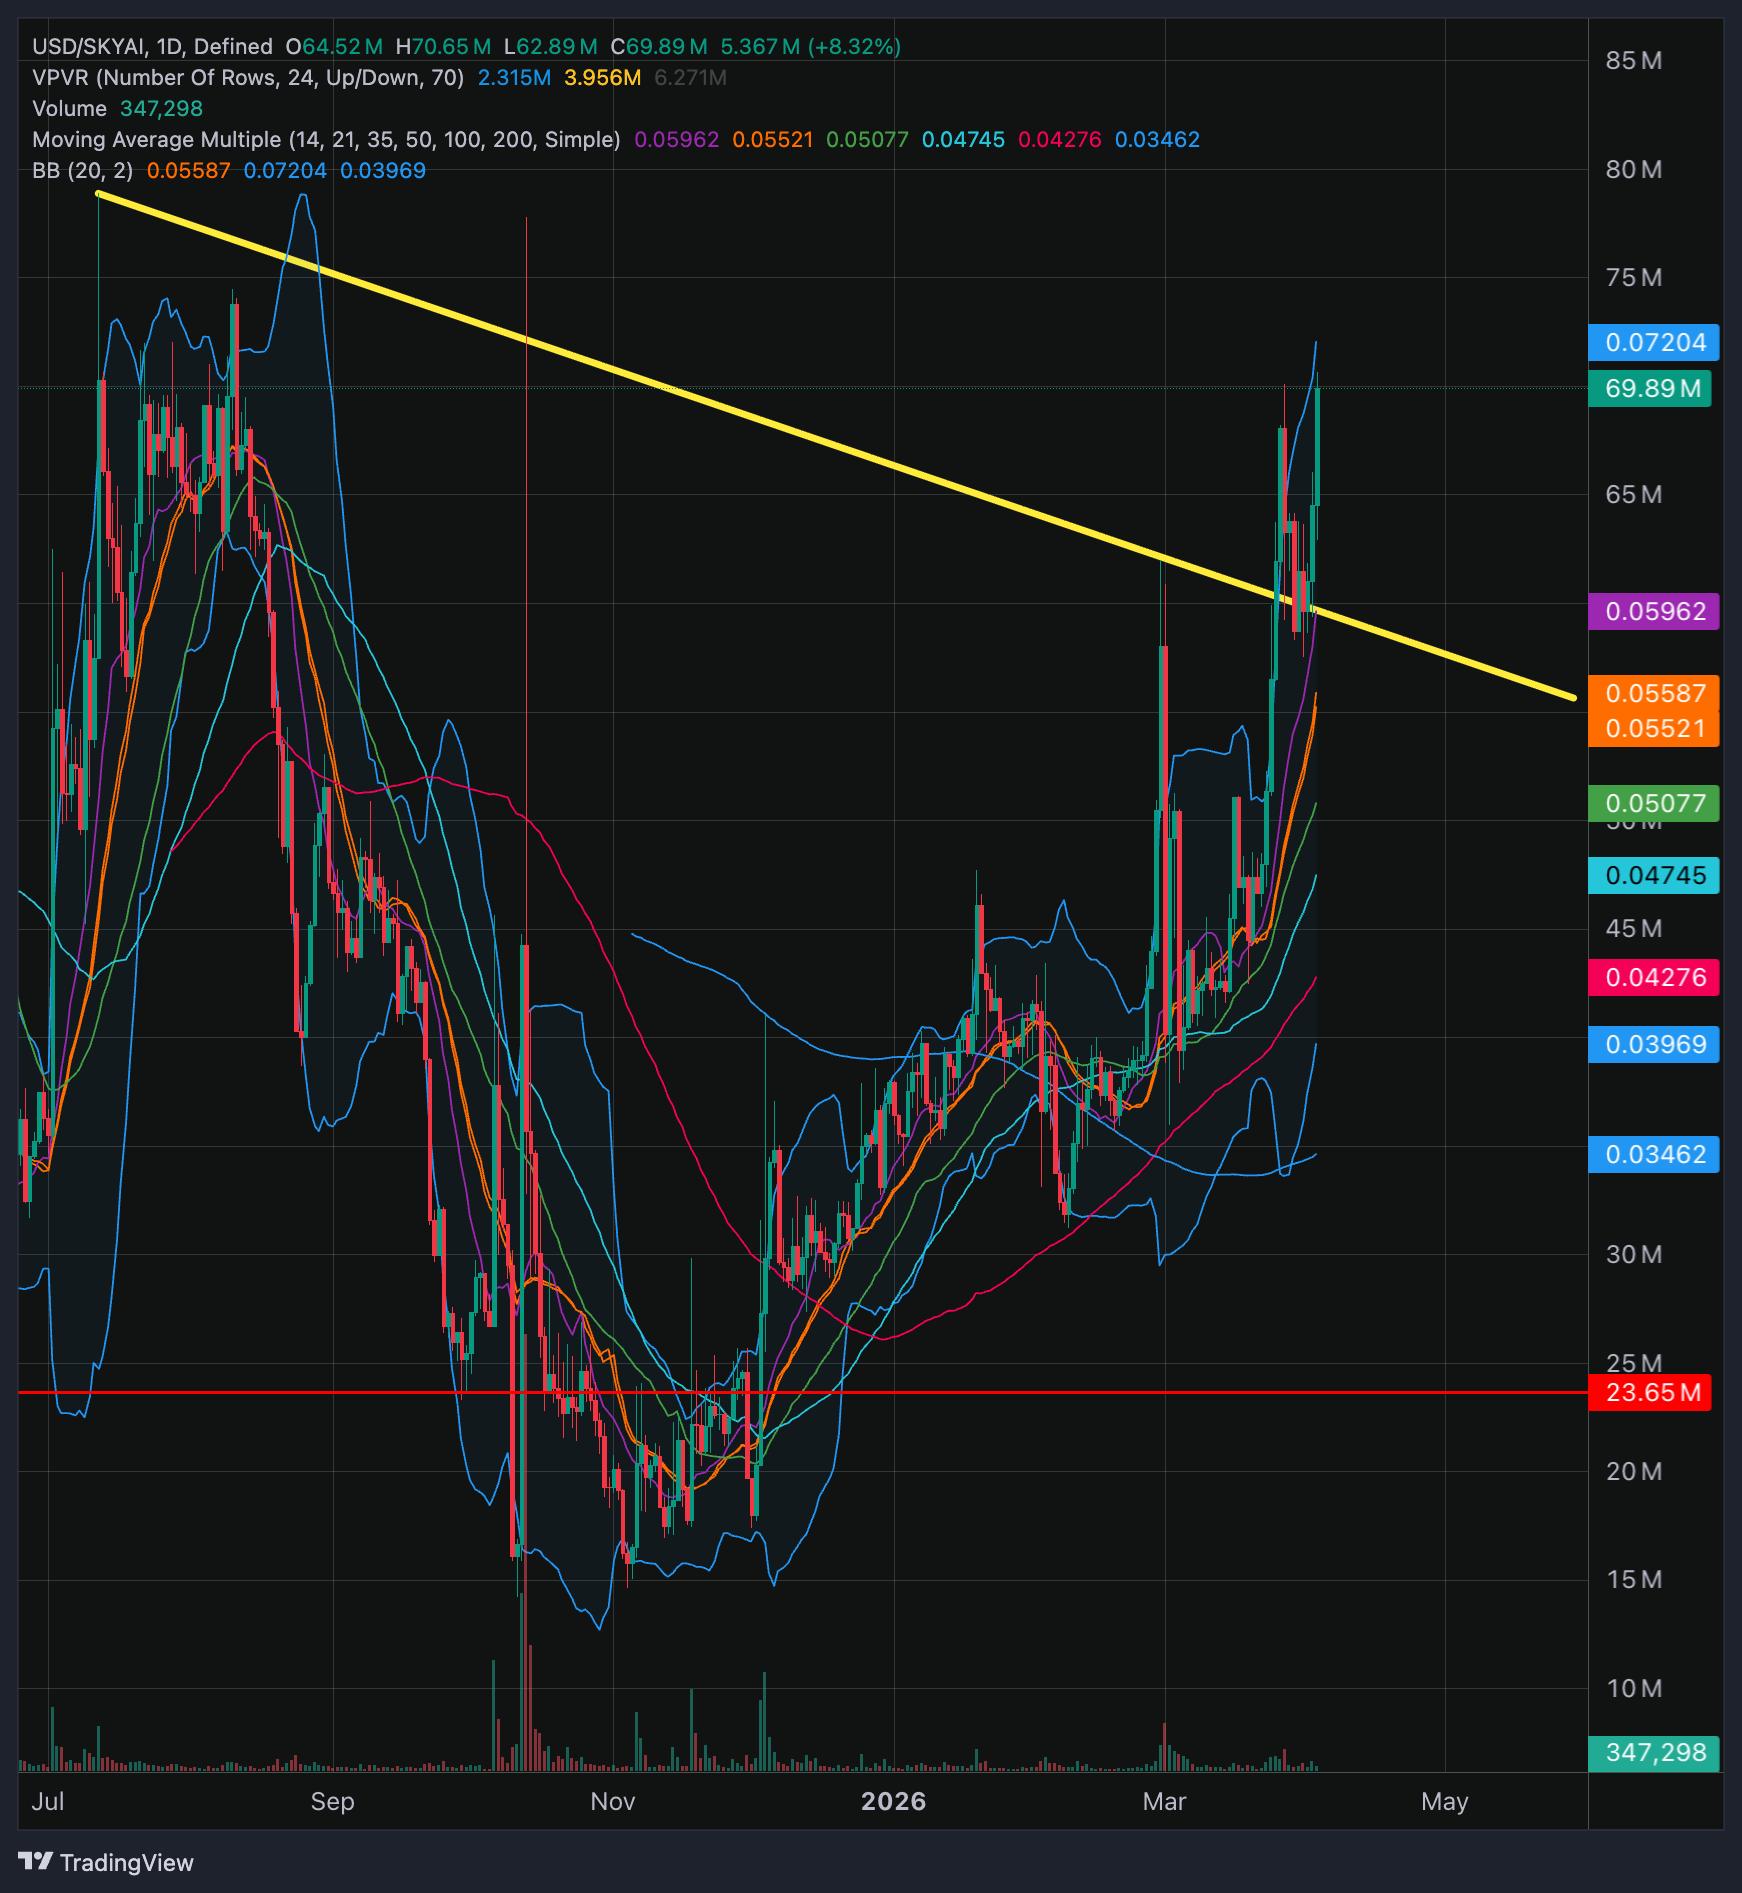Viewport: 1742px width, 1893px height.
Task: Click the 2026 label on time axis
Action: 893,1801
